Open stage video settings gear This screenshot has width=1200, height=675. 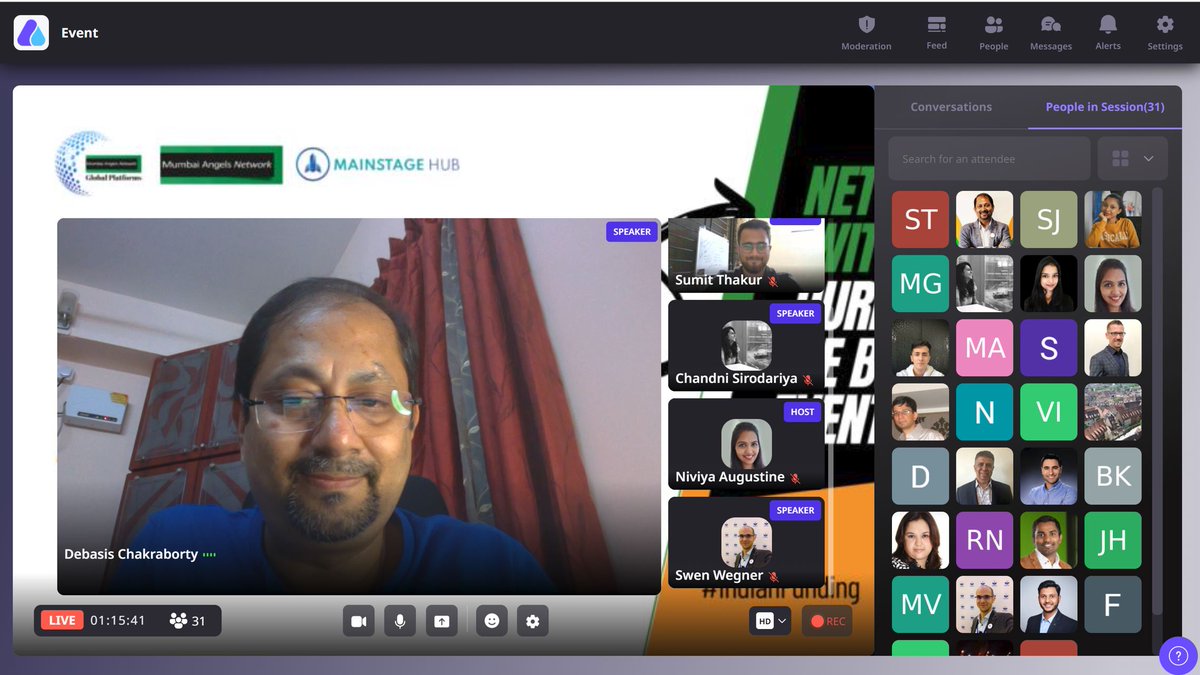click(532, 621)
